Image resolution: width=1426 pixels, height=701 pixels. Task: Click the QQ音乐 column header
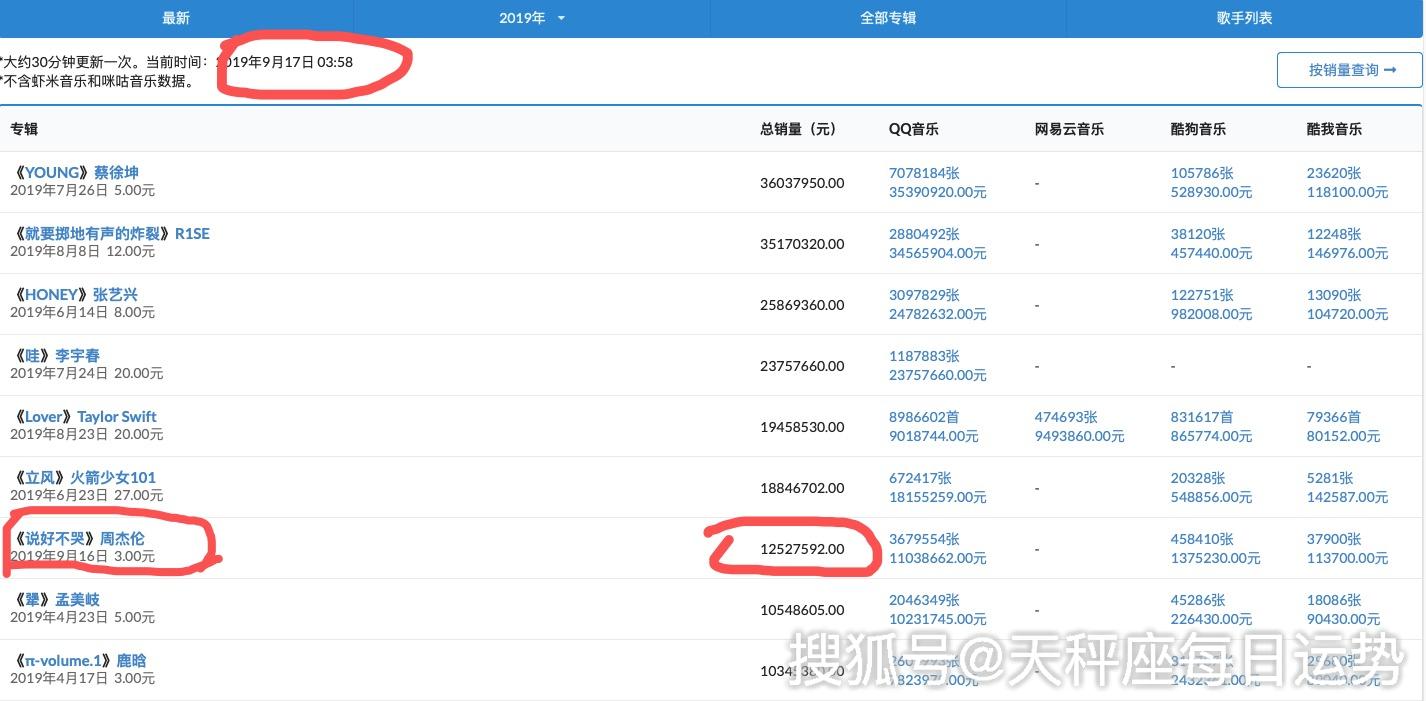(914, 129)
